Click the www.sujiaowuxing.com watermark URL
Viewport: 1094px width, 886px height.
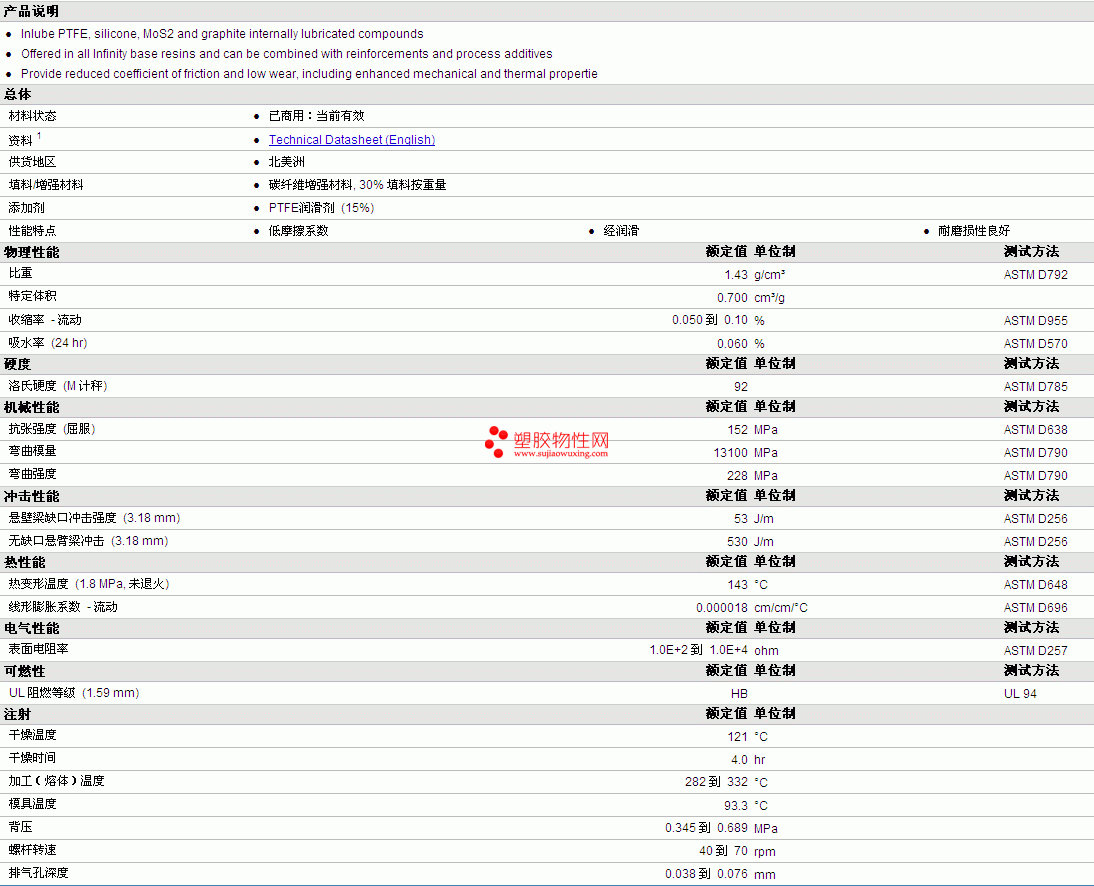(561, 453)
